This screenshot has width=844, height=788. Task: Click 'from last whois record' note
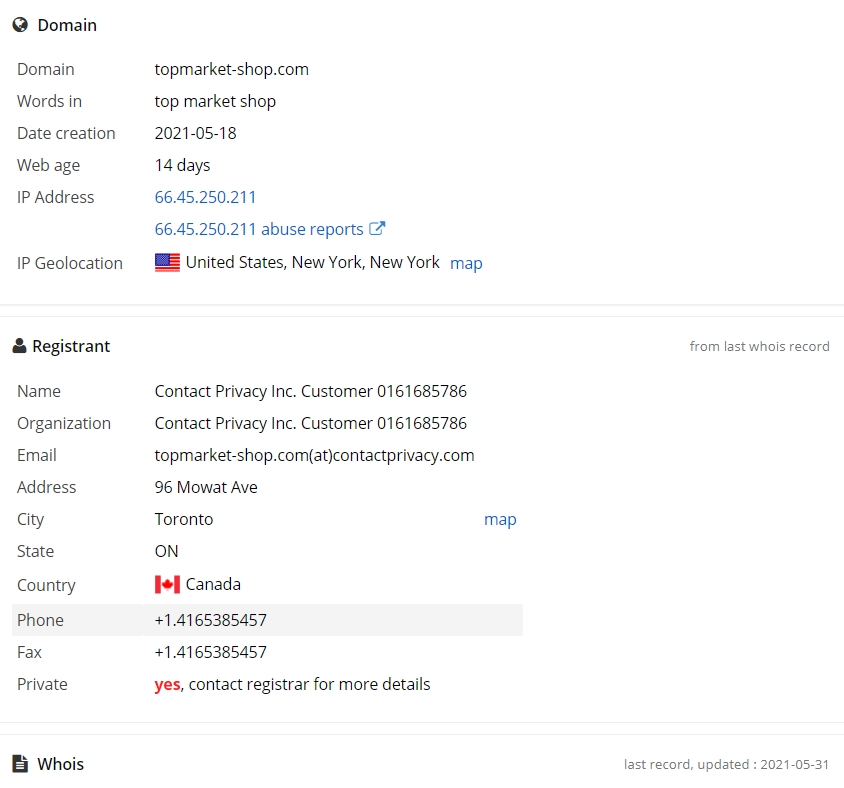pyautogui.click(x=759, y=346)
